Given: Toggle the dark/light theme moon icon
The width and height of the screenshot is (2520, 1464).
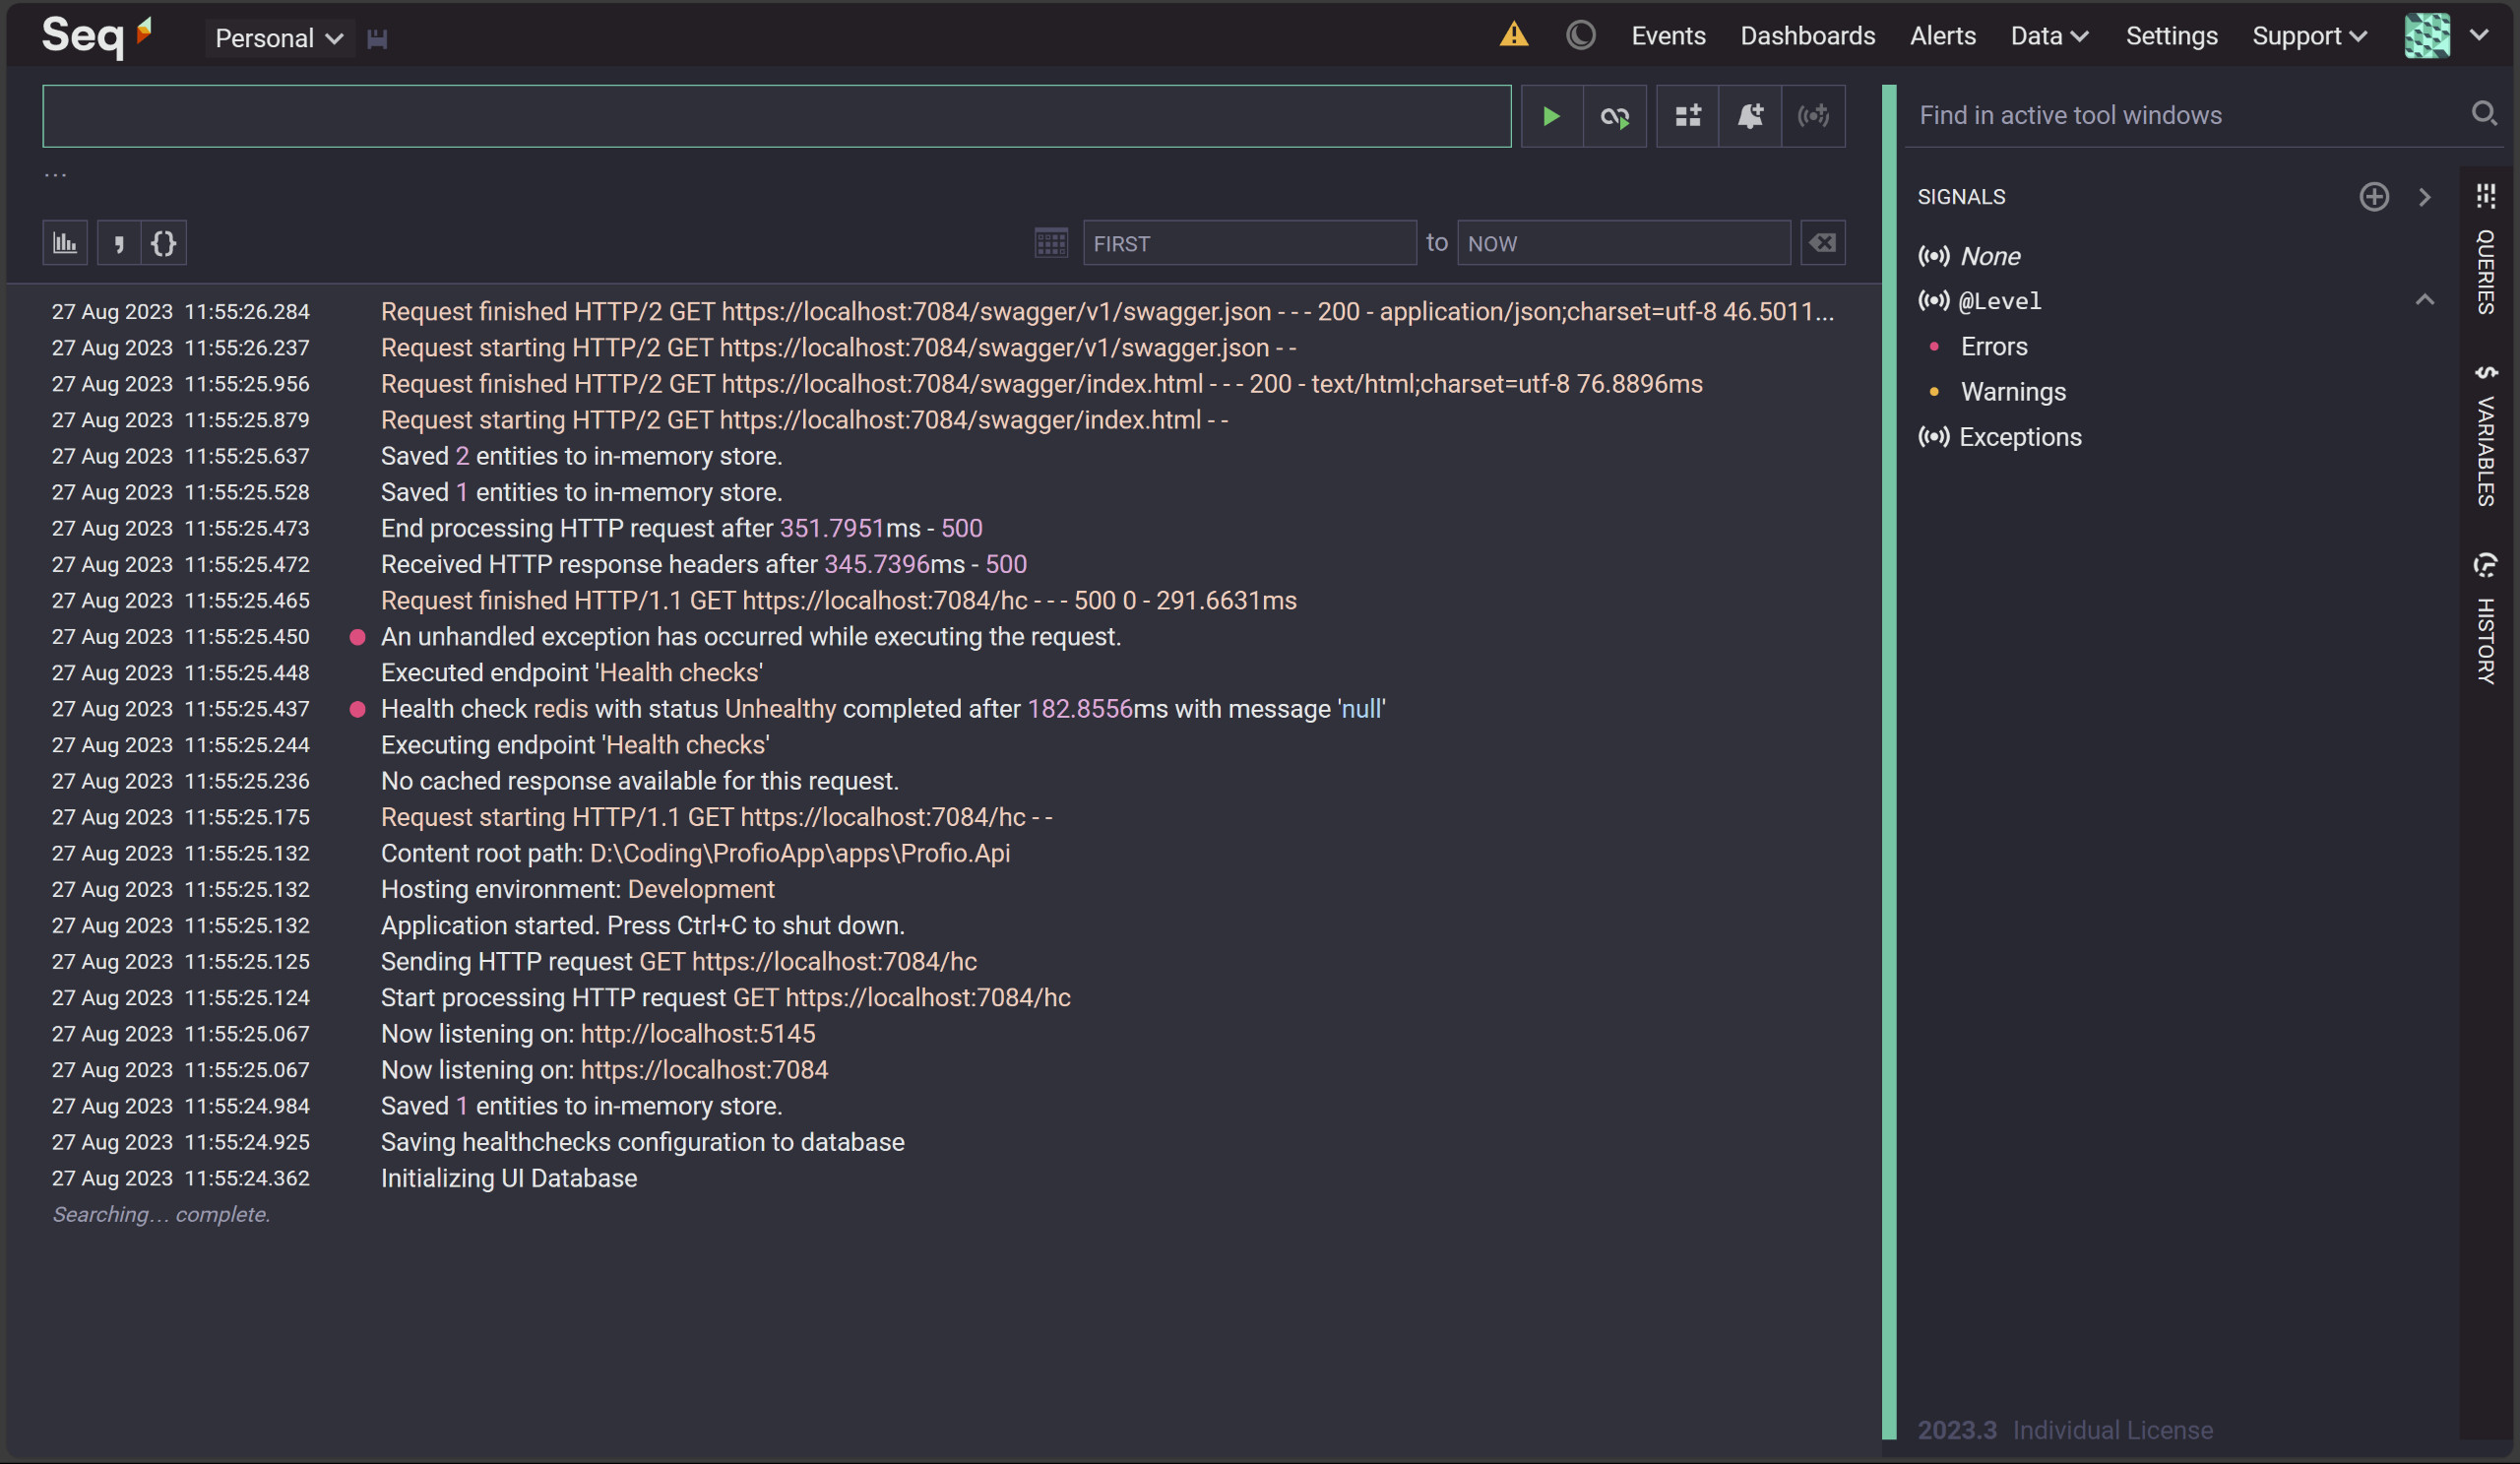Looking at the screenshot, I should [x=1580, y=36].
